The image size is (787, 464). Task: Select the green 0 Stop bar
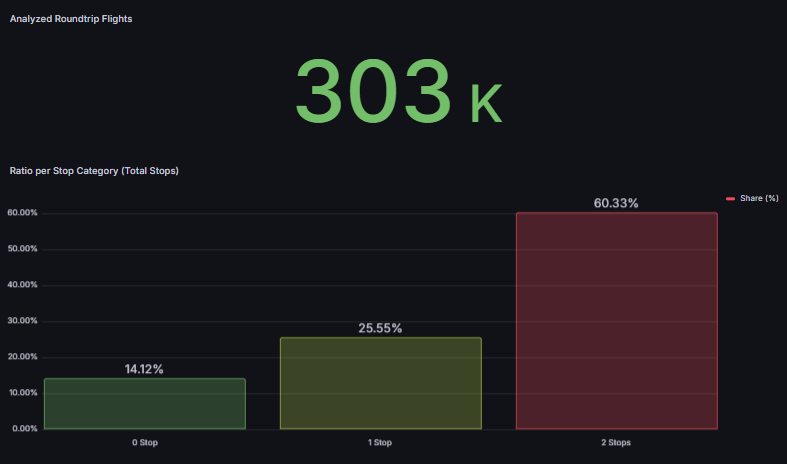coord(145,404)
